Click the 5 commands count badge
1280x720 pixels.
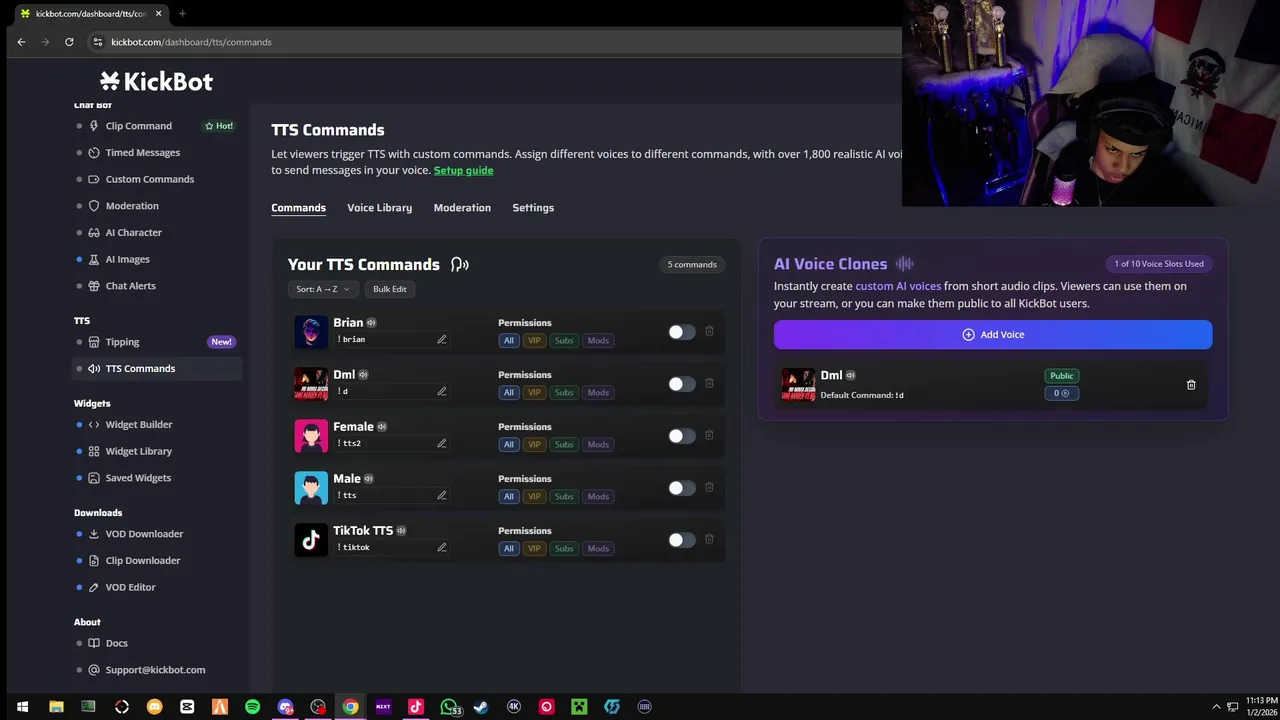click(692, 265)
